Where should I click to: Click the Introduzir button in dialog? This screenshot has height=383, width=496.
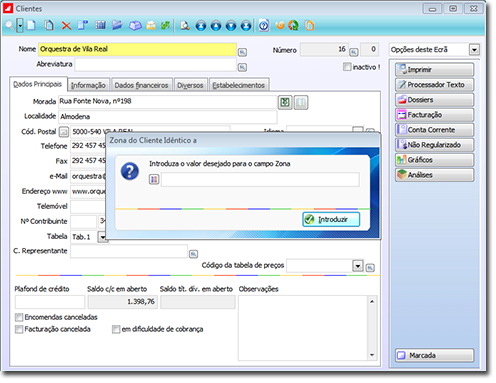(331, 219)
